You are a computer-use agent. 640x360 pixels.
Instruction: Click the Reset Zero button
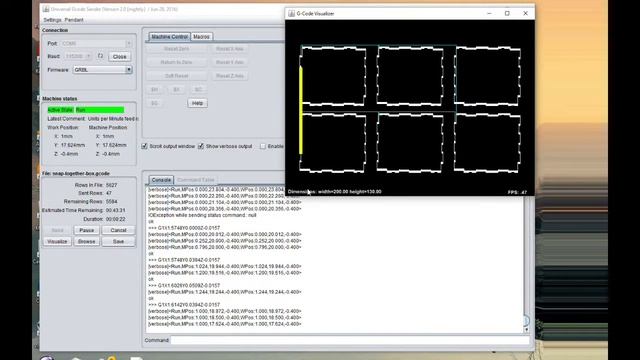176,49
